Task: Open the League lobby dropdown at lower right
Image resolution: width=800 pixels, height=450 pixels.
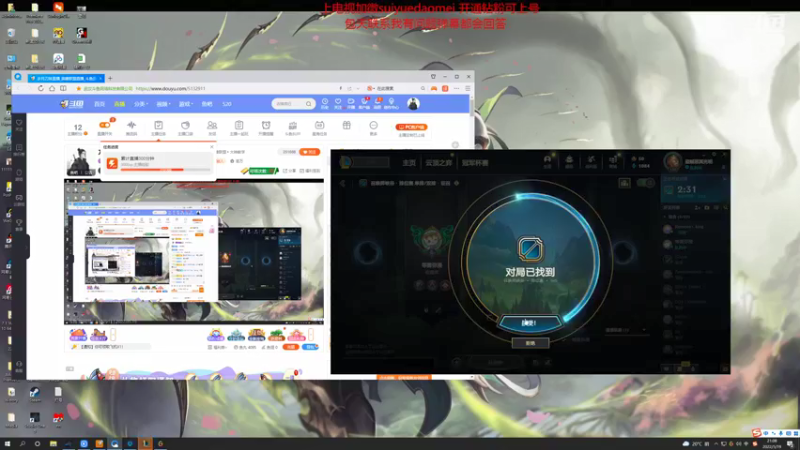Action: (x=626, y=330)
